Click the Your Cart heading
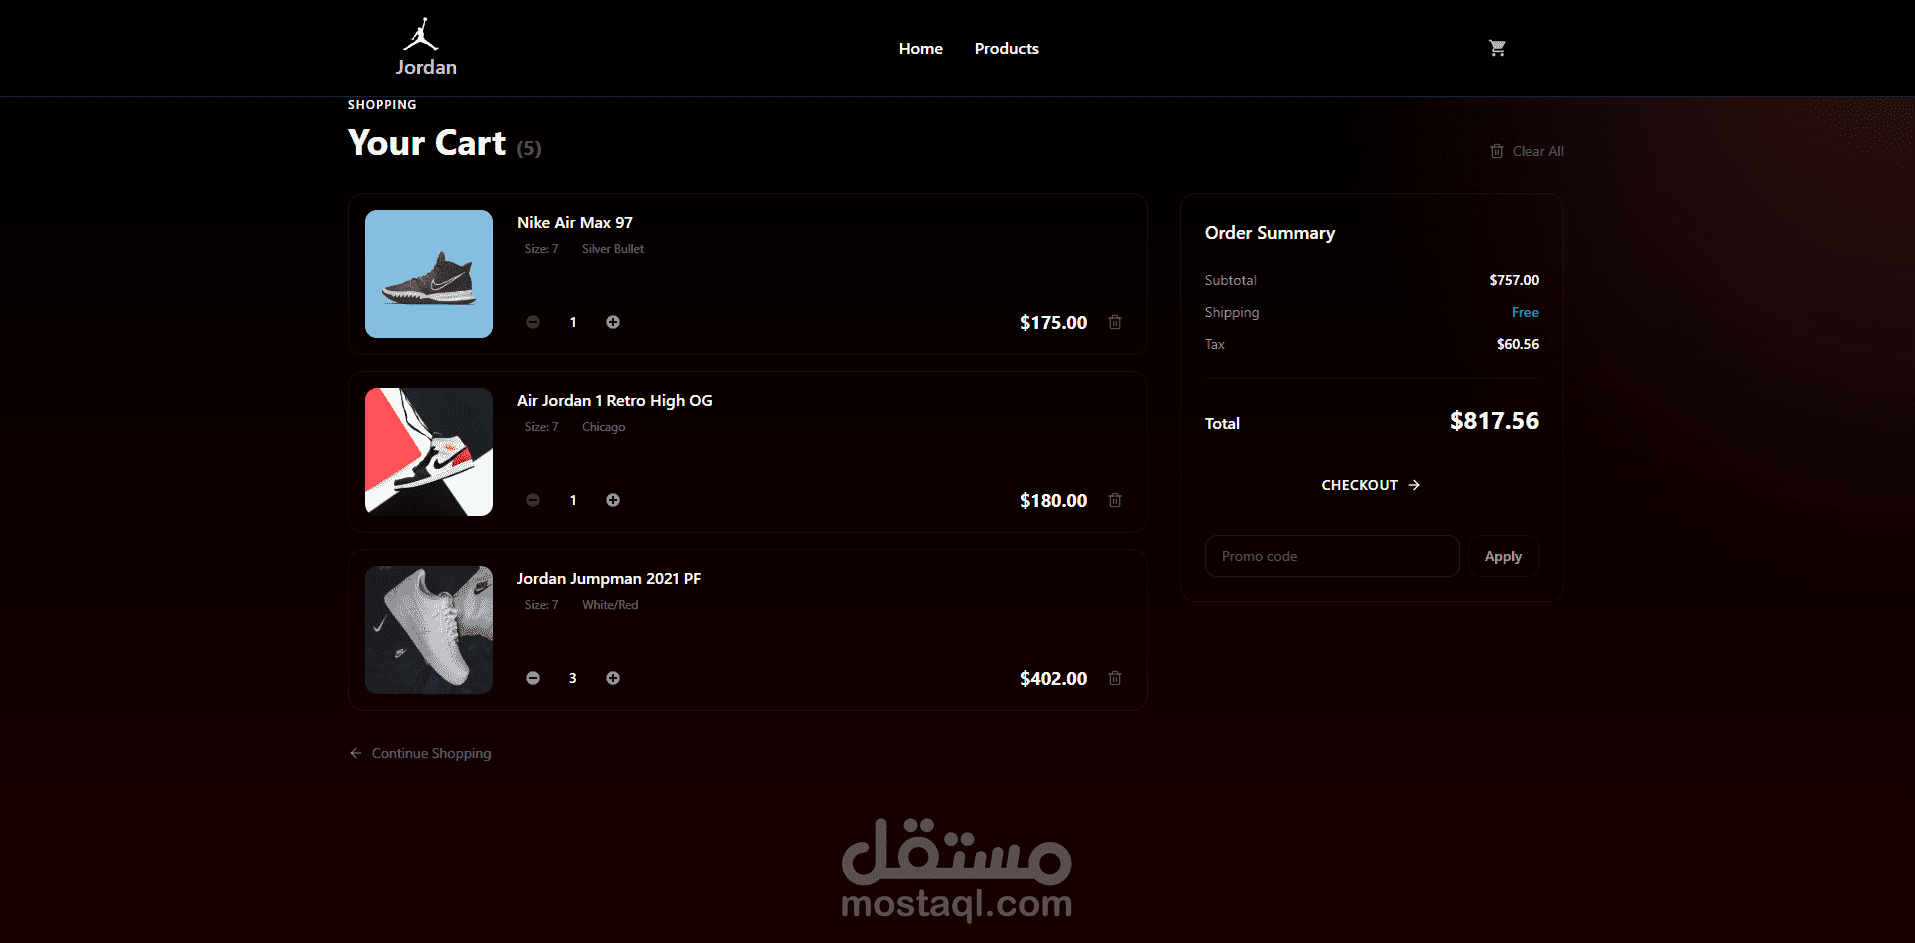1915x943 pixels. (427, 143)
